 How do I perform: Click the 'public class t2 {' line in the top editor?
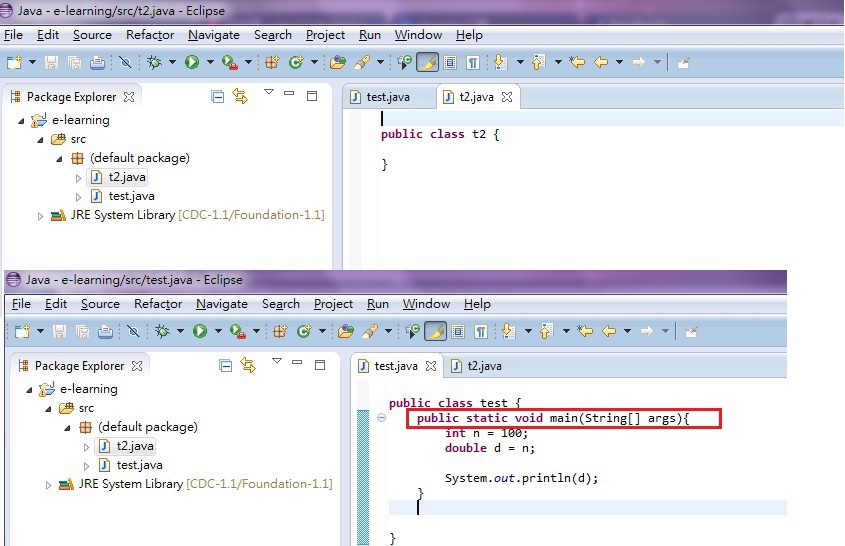(440, 134)
